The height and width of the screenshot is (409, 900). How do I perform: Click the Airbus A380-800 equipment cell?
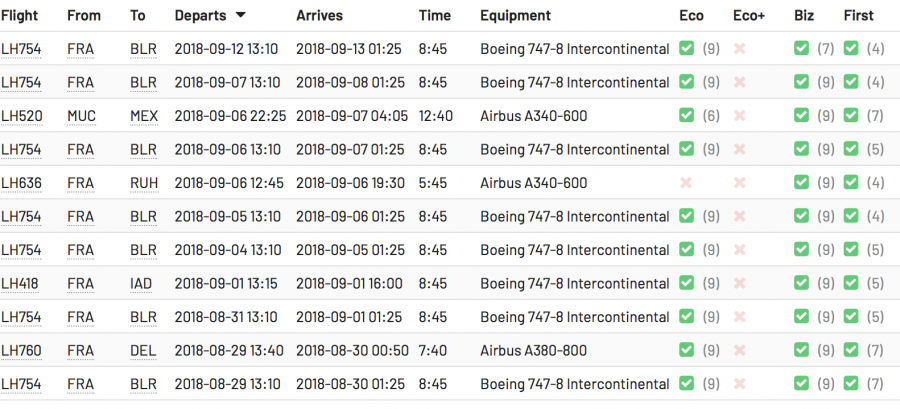[x=533, y=350]
